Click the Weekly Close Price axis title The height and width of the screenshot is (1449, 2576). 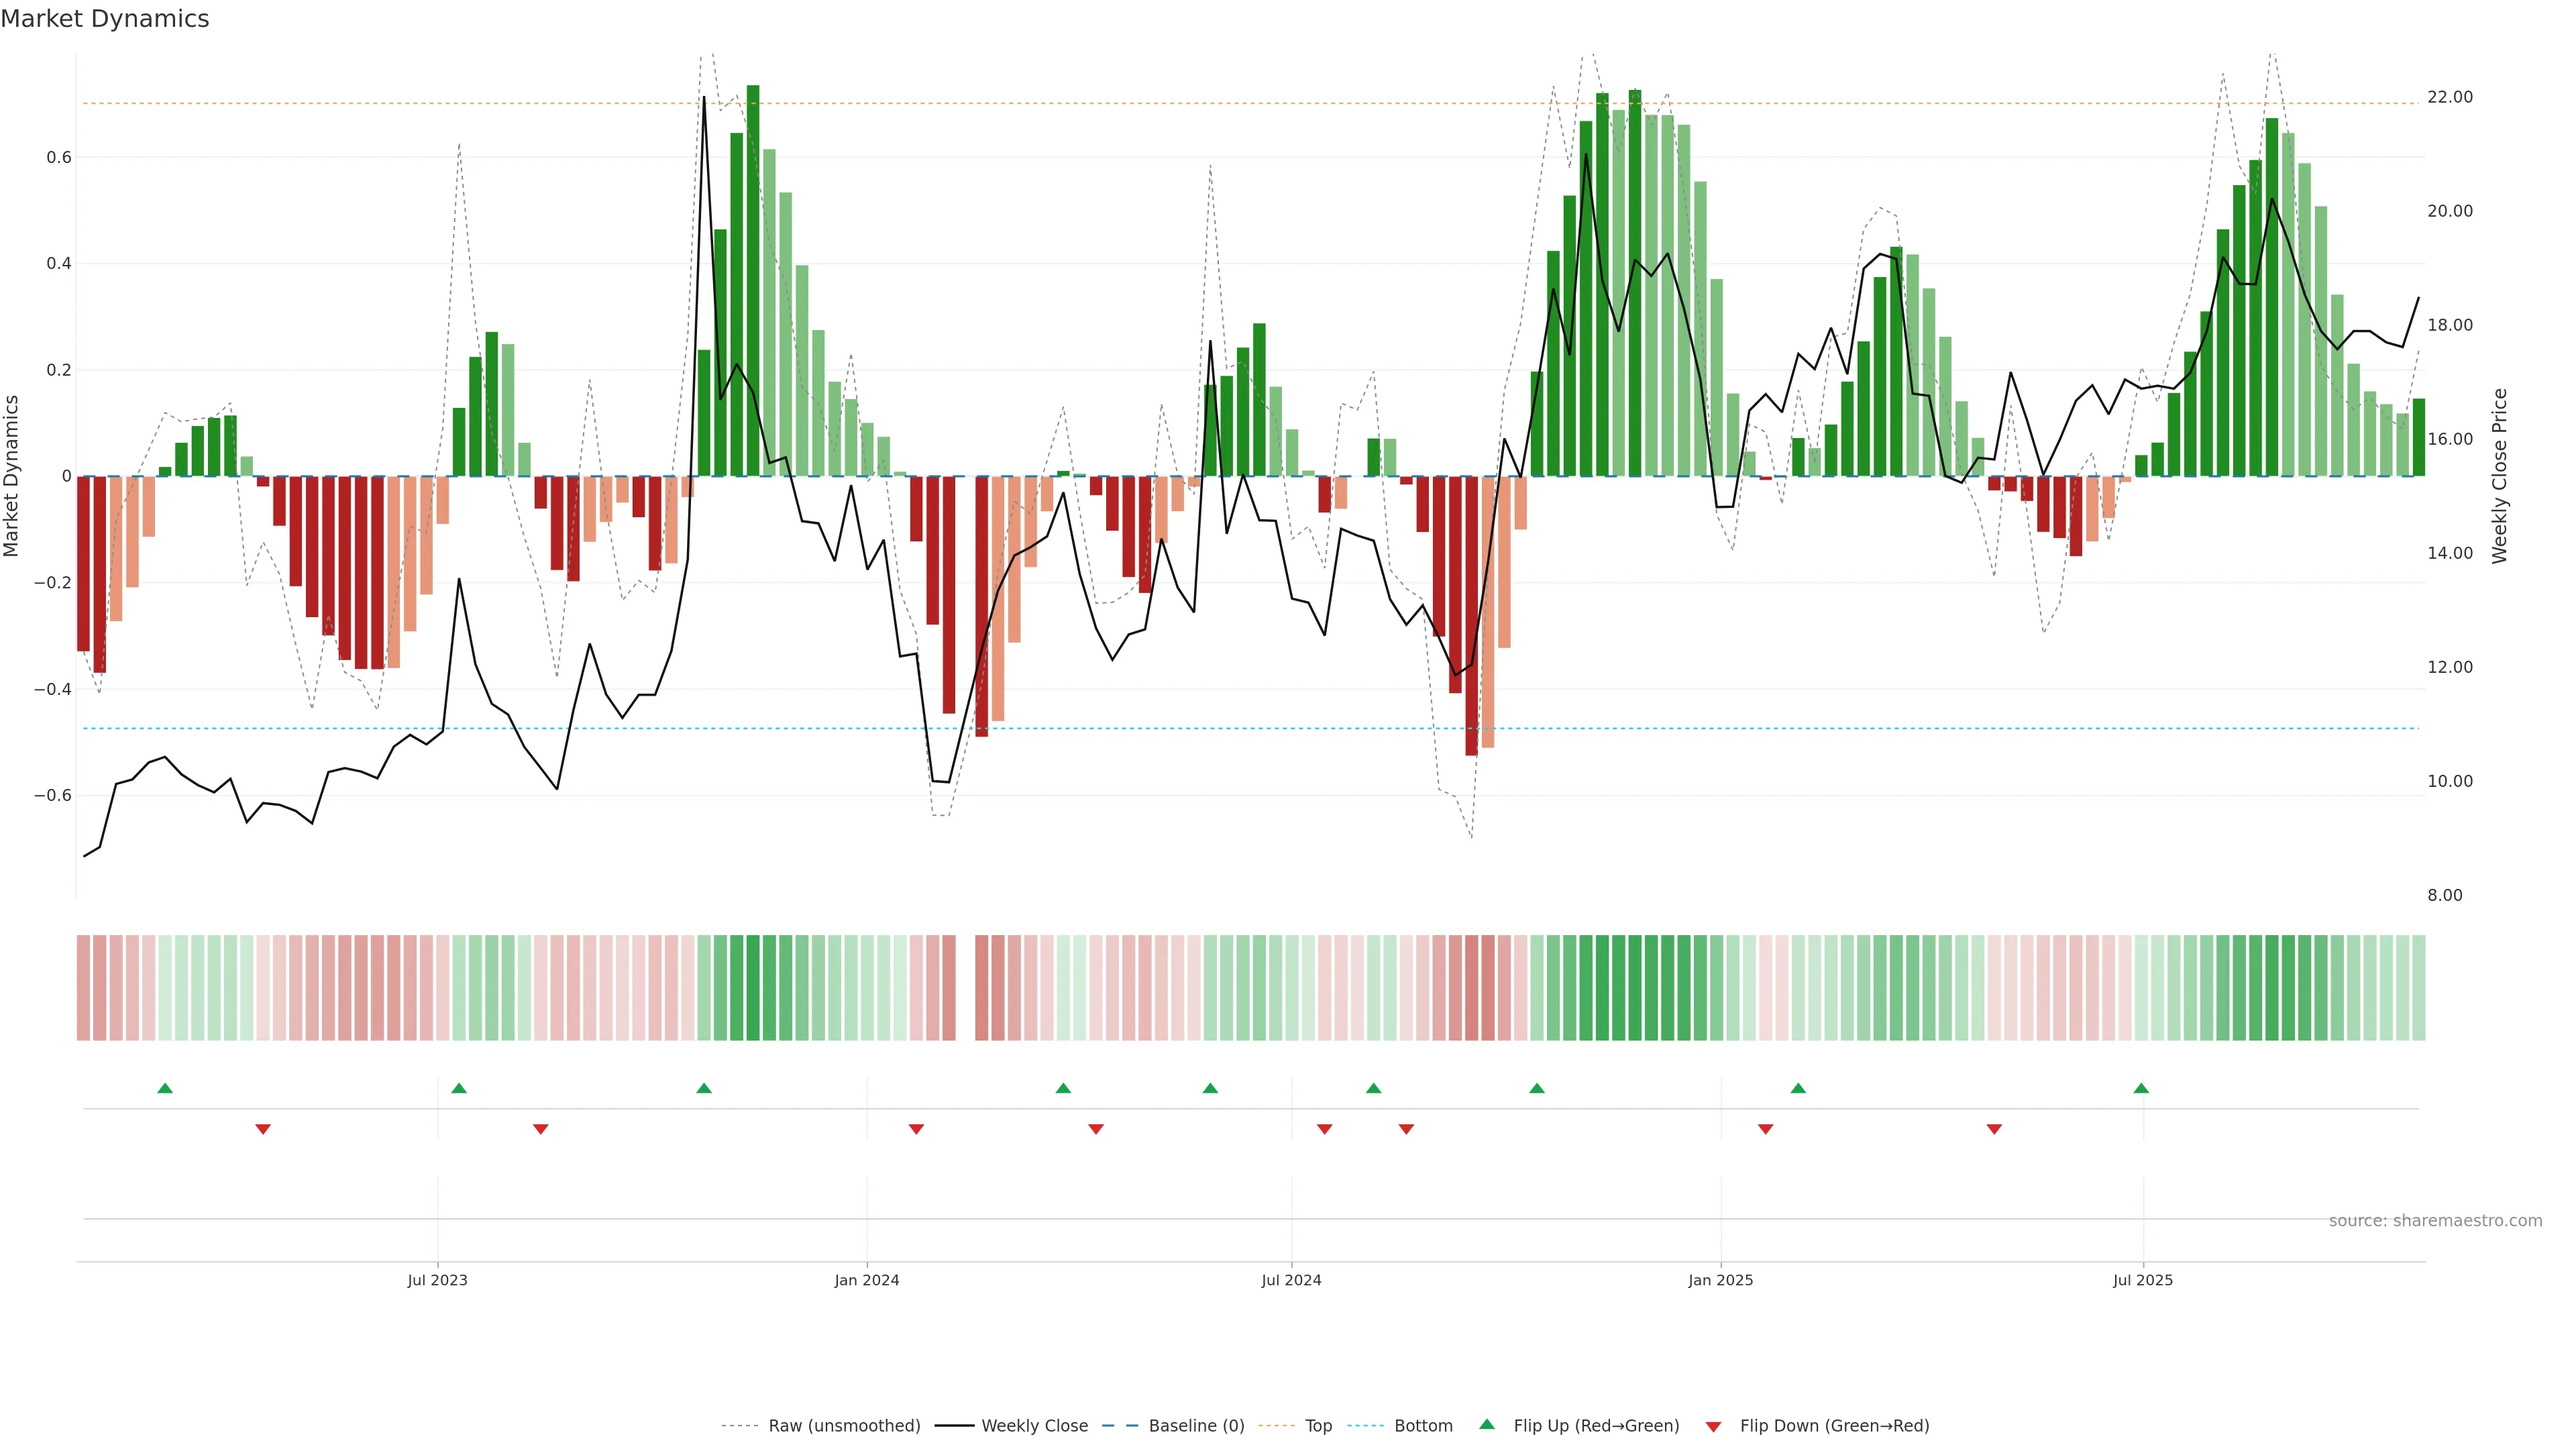pyautogui.click(x=2500, y=476)
